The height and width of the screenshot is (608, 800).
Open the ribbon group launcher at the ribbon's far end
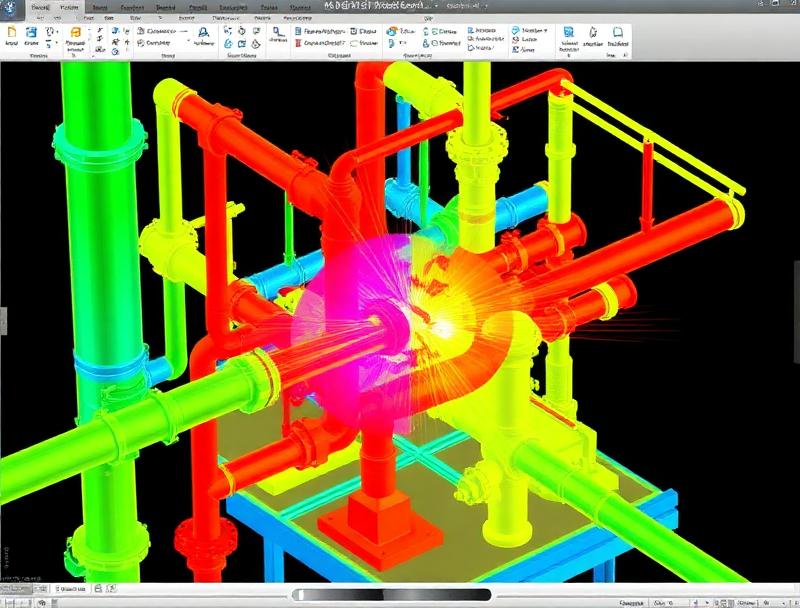pos(626,55)
